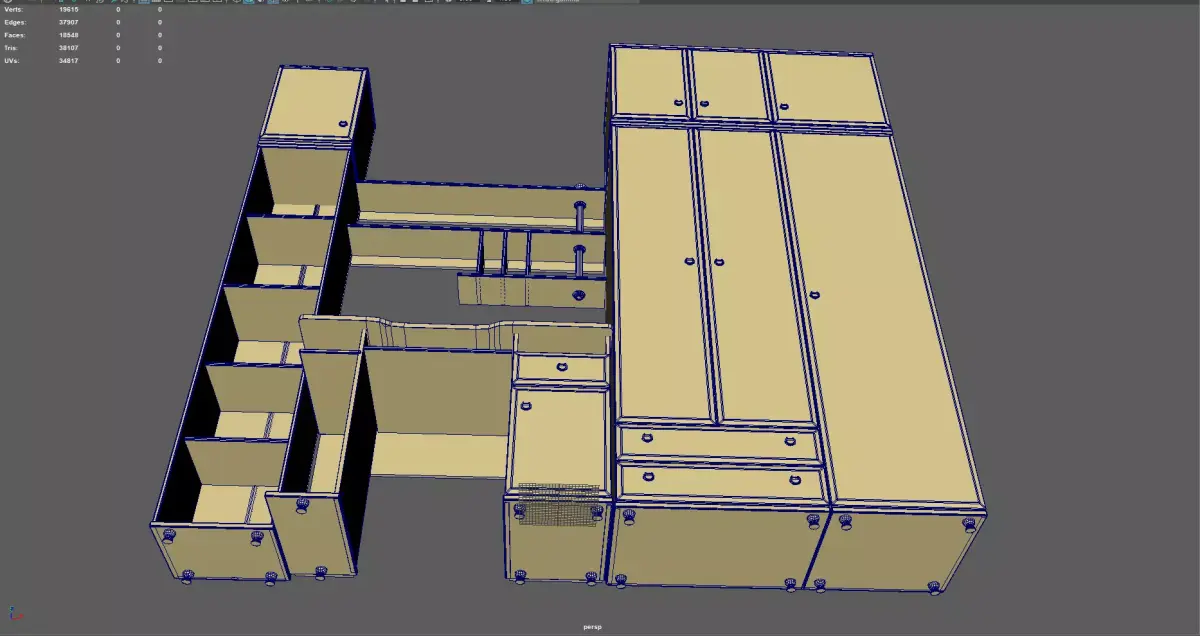Select the lower drawer beneath the double wardrobe doors
This screenshot has height=636, width=1200.
click(x=721, y=480)
